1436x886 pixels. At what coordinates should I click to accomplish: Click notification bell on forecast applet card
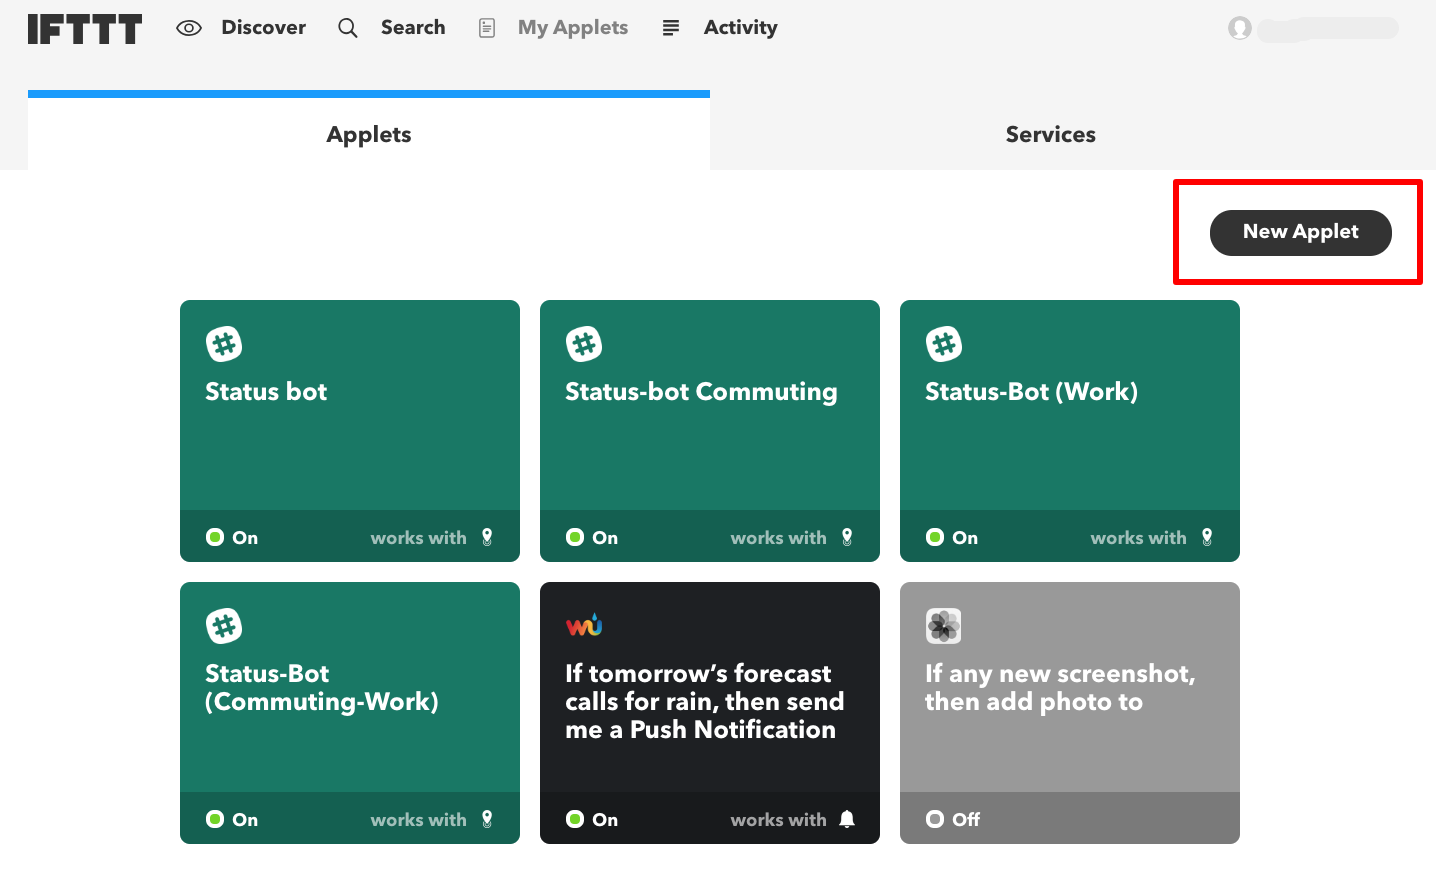point(847,819)
